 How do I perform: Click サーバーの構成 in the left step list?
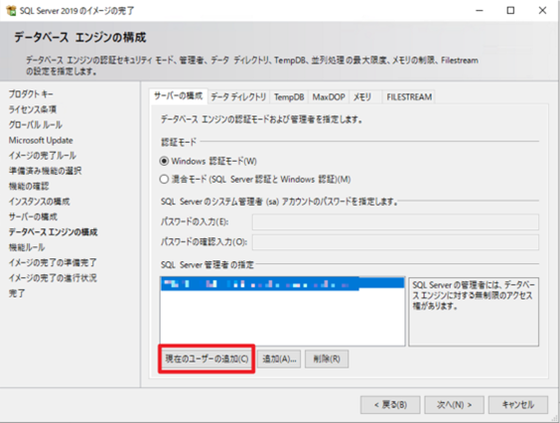33,217
